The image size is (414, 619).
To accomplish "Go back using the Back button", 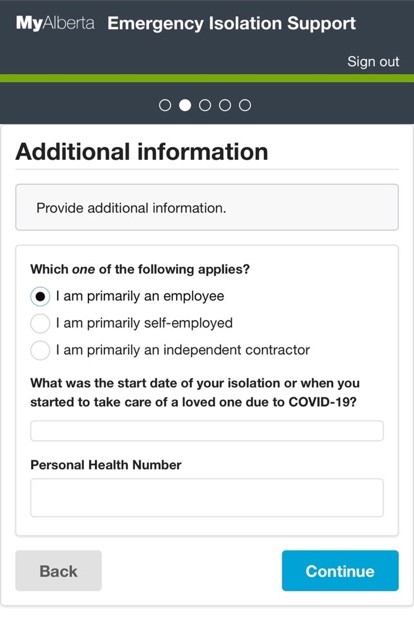I will 58,571.
